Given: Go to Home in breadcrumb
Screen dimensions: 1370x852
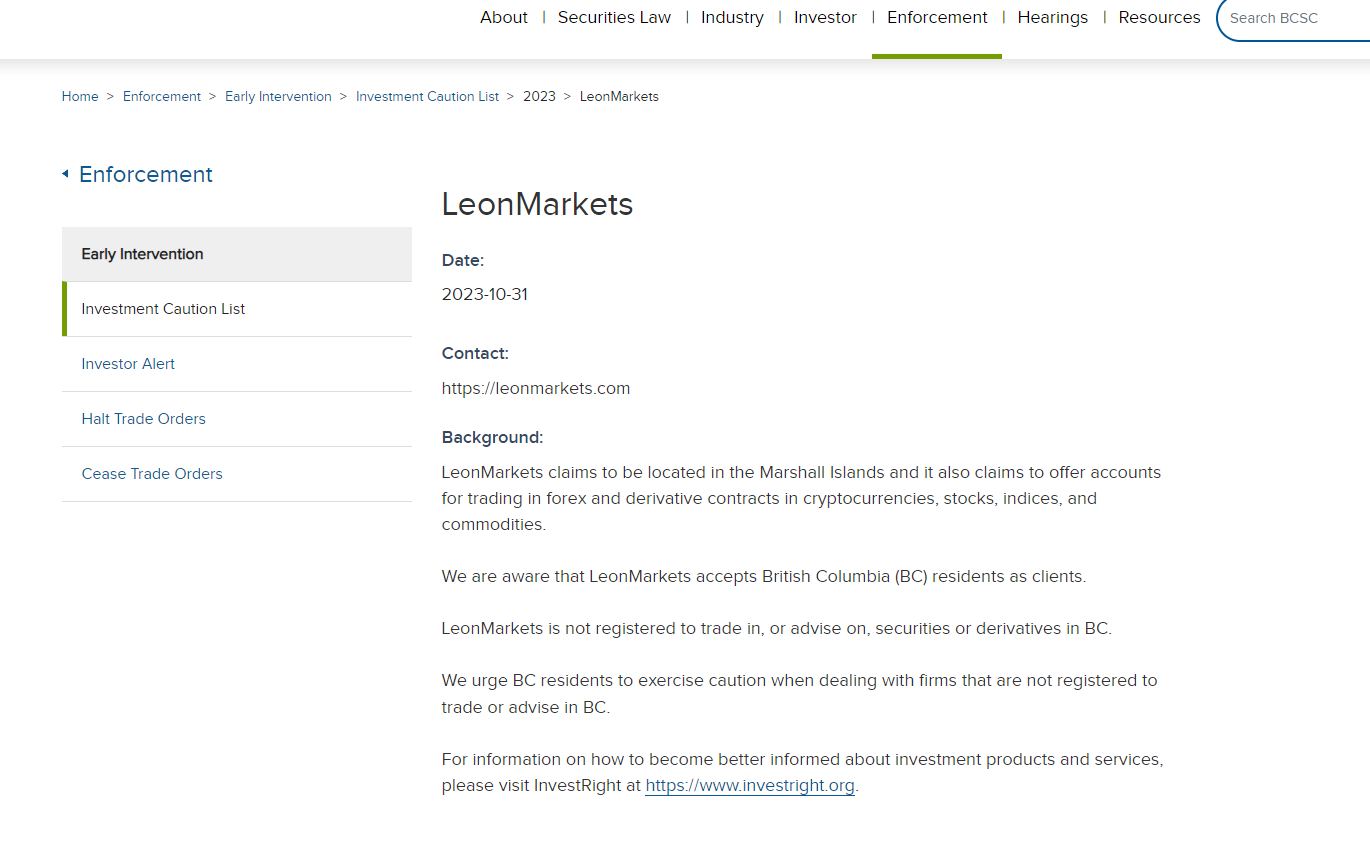Looking at the screenshot, I should 80,97.
